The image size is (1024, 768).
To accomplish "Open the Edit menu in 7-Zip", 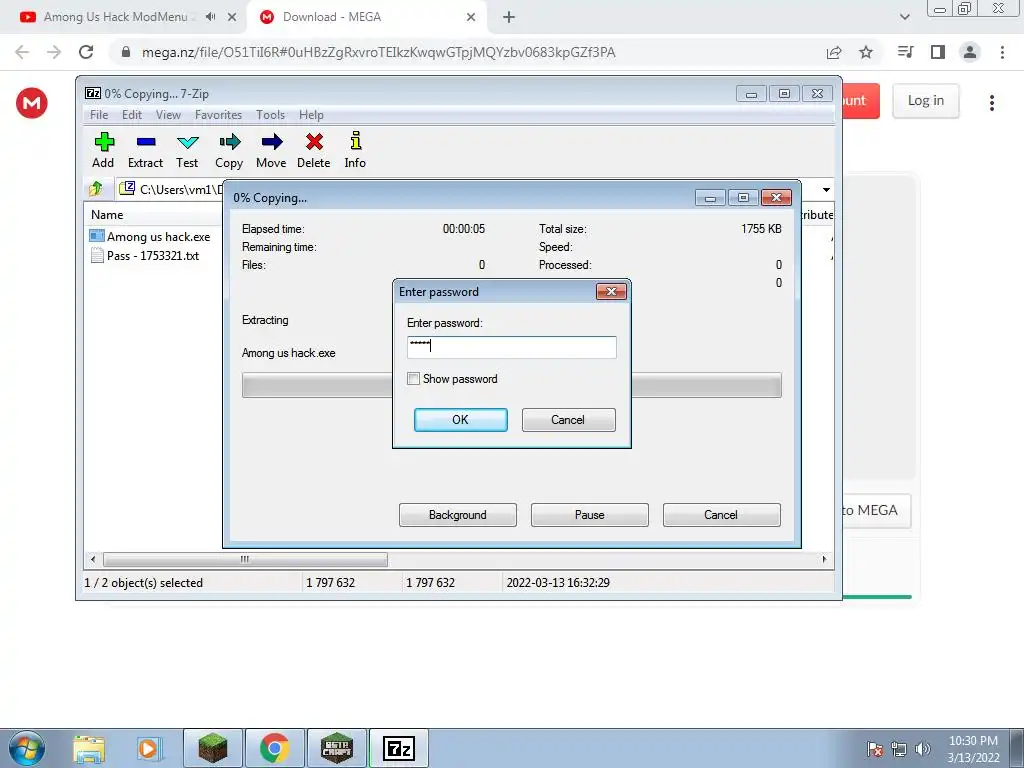I will click(132, 115).
